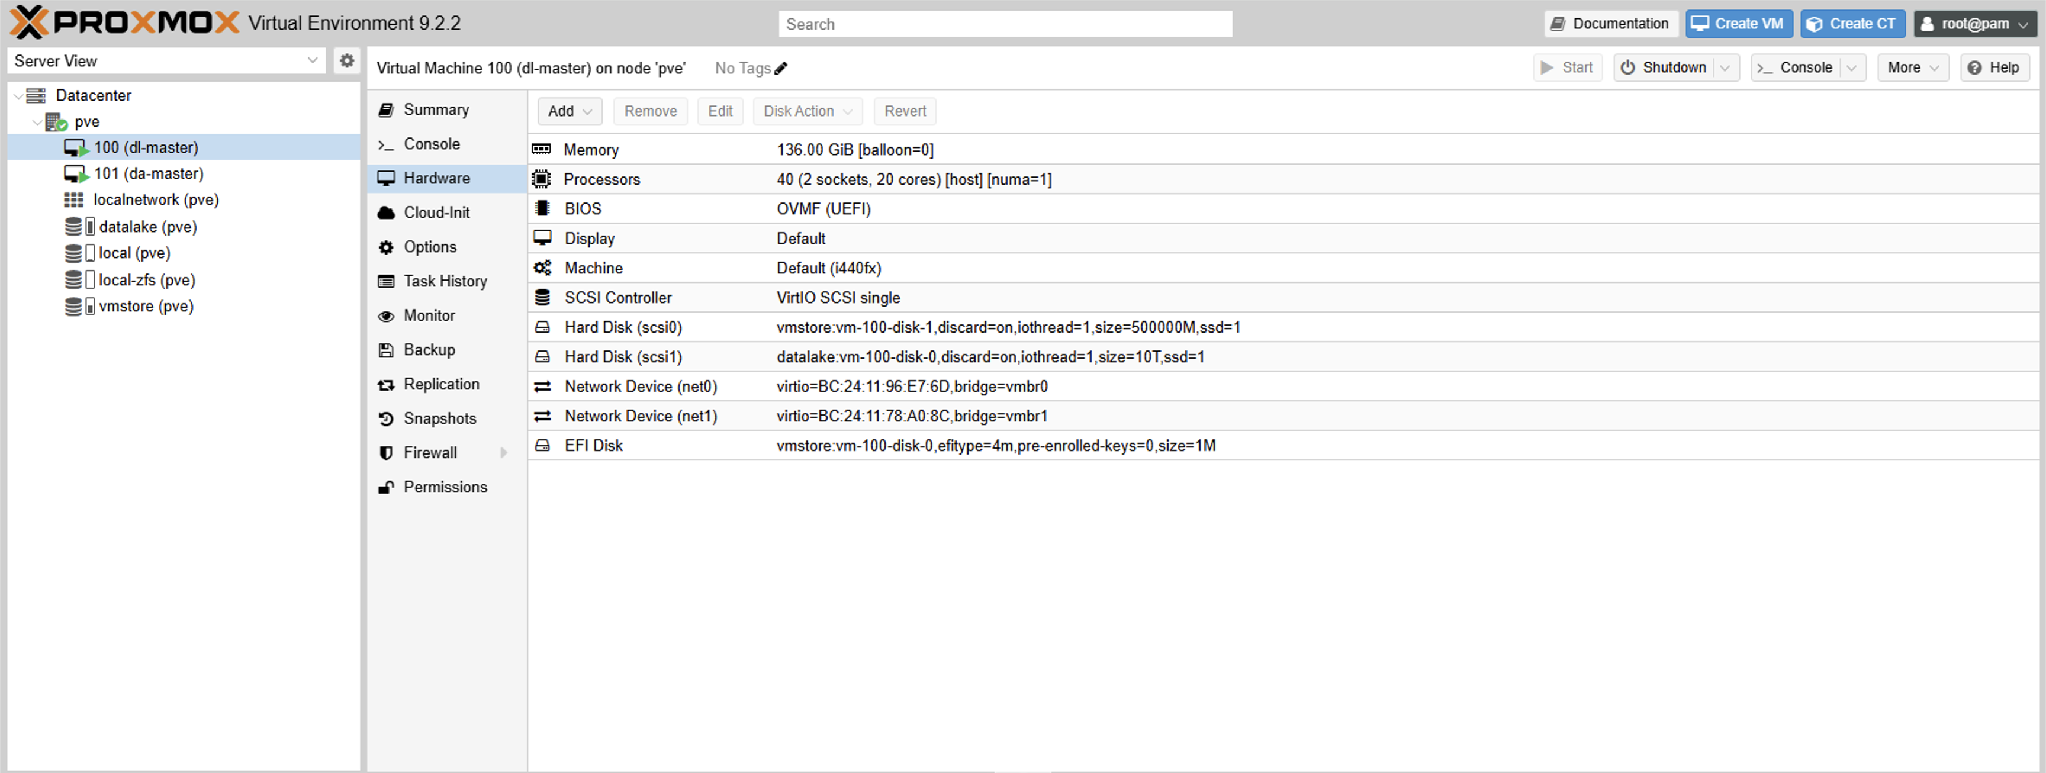Collapse the pve node in tree
The image size is (2046, 773).
point(37,122)
